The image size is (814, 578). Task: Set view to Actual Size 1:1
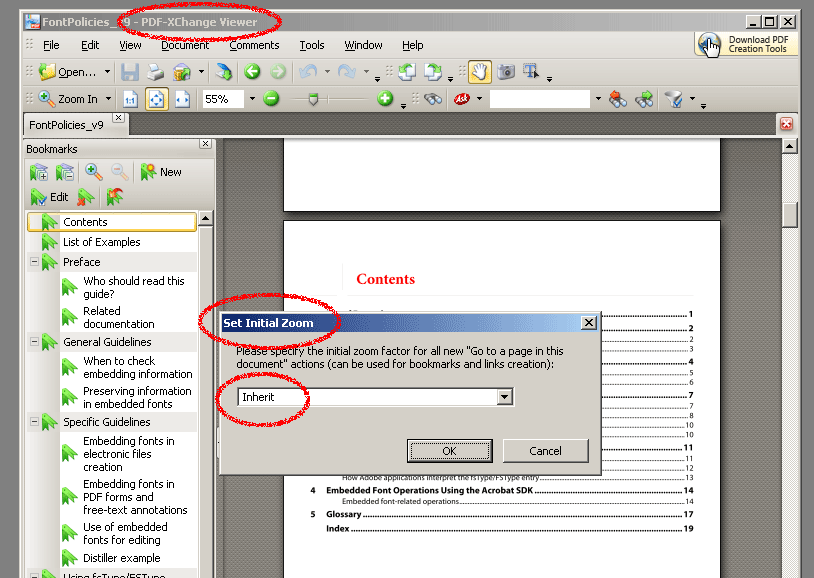130,99
